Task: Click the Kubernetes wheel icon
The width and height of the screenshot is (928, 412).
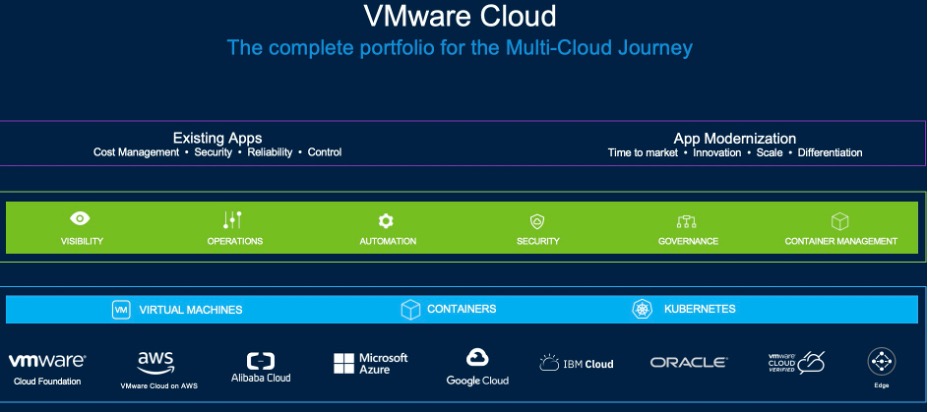Action: click(642, 310)
